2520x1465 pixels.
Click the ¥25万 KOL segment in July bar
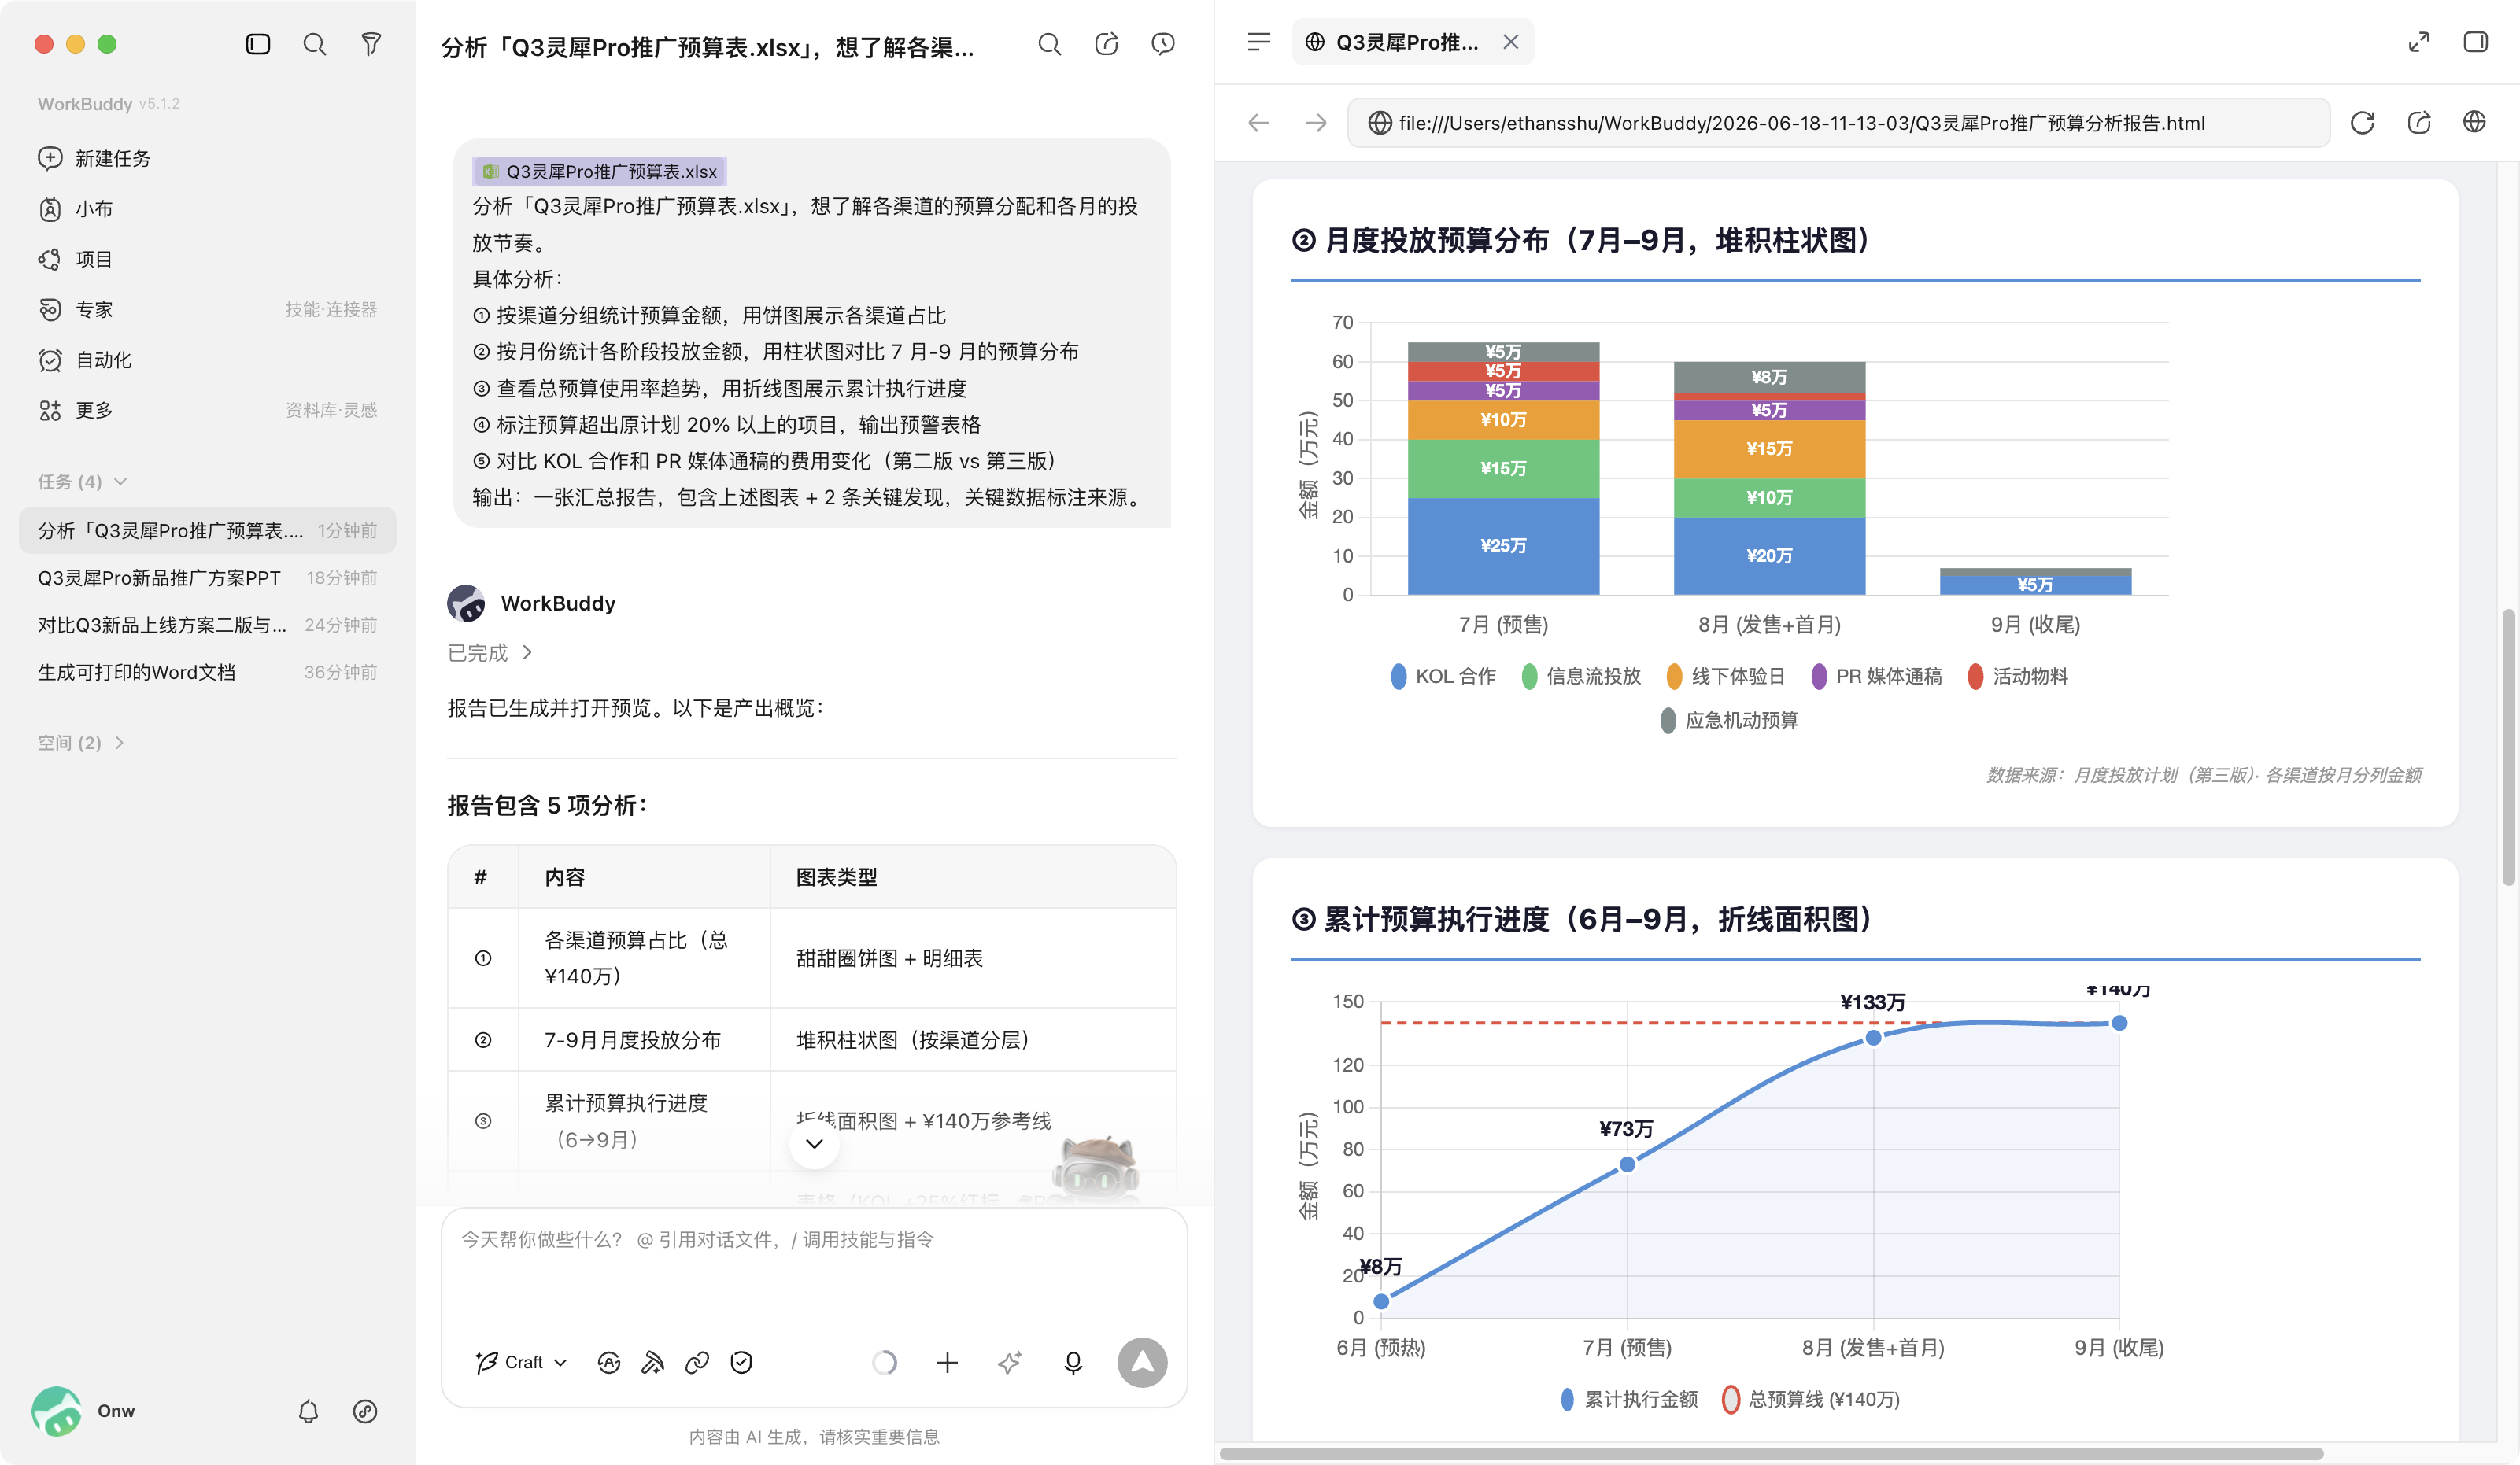click(1503, 546)
